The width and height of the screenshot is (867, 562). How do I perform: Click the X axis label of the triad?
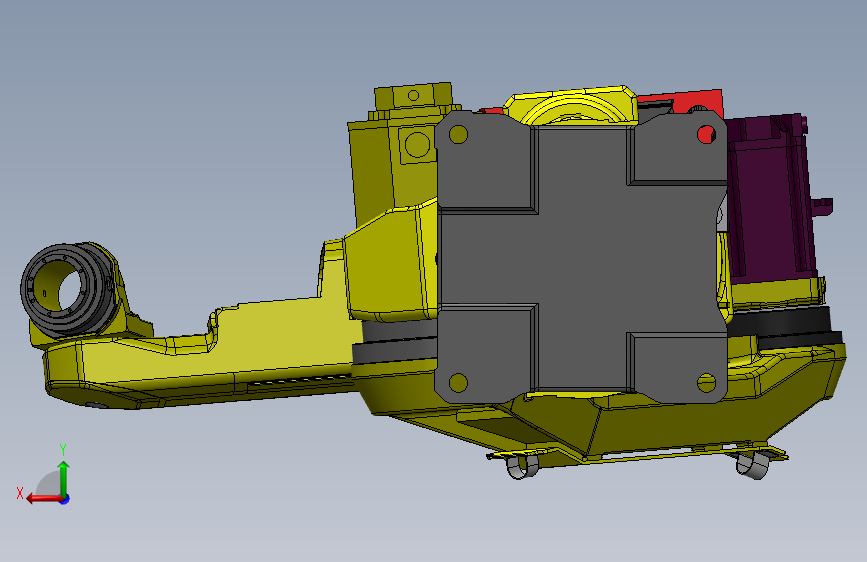pyautogui.click(x=20, y=493)
